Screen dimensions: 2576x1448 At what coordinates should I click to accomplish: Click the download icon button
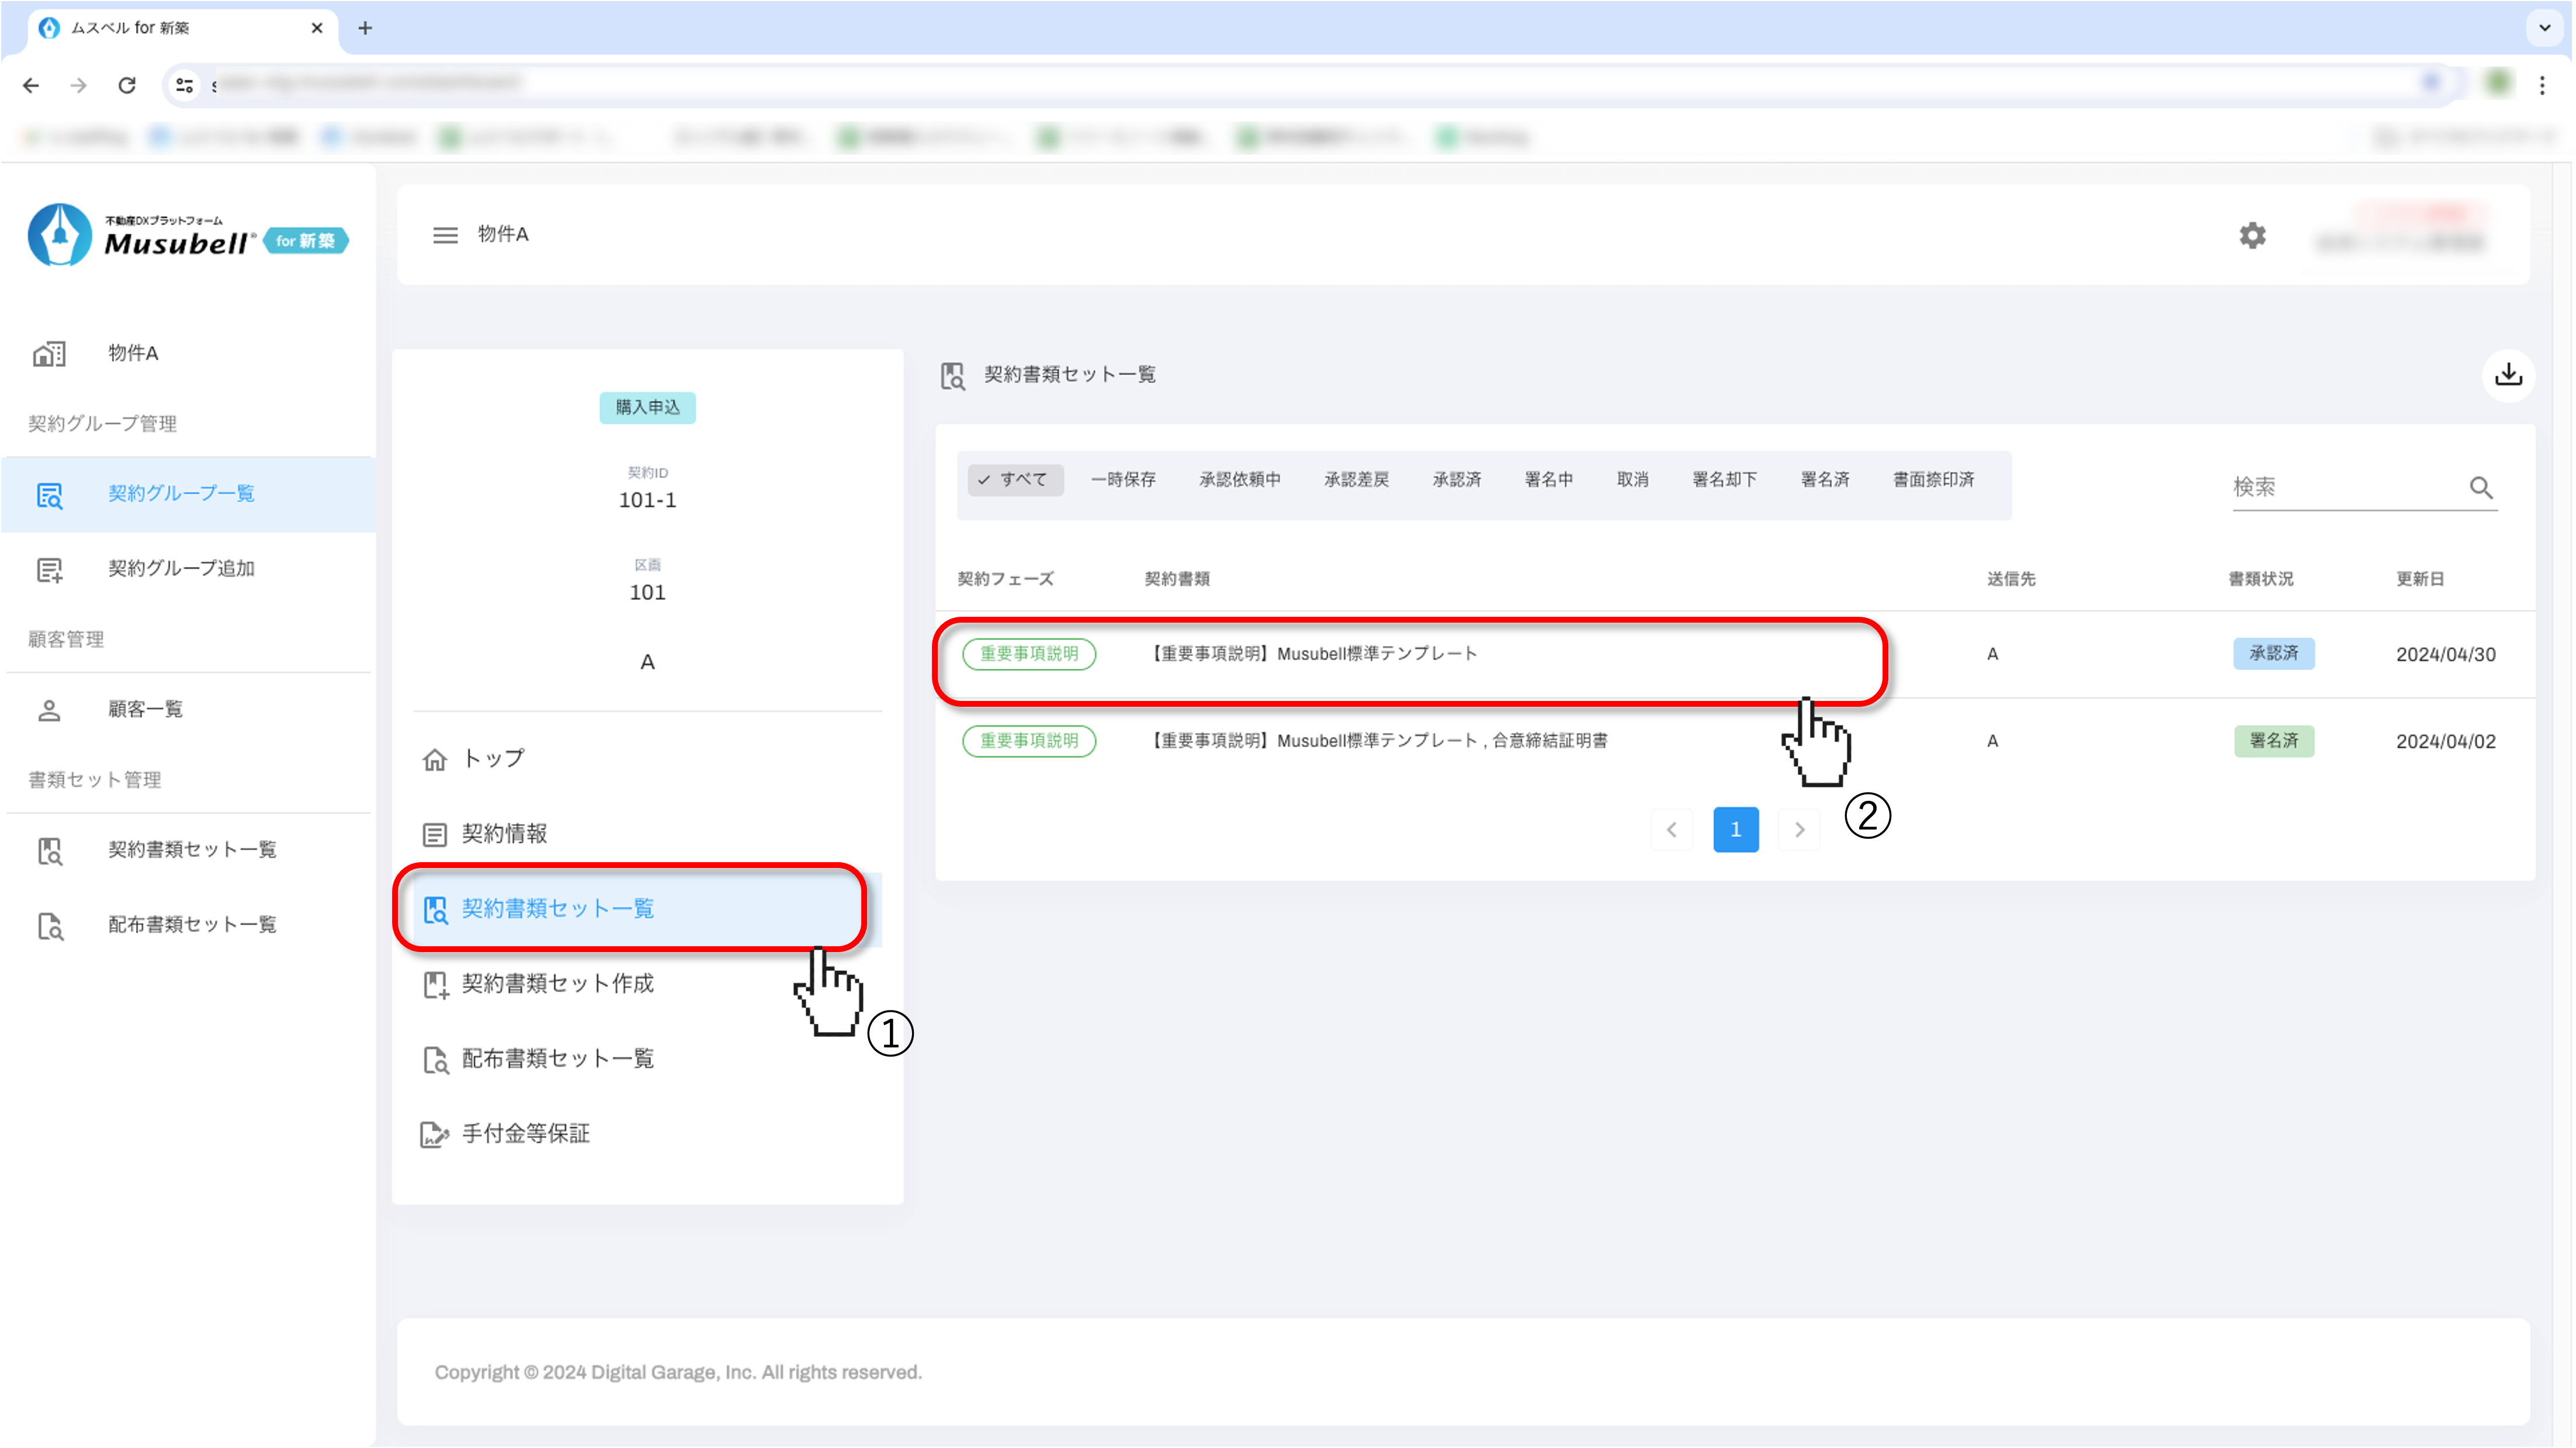[x=2508, y=375]
